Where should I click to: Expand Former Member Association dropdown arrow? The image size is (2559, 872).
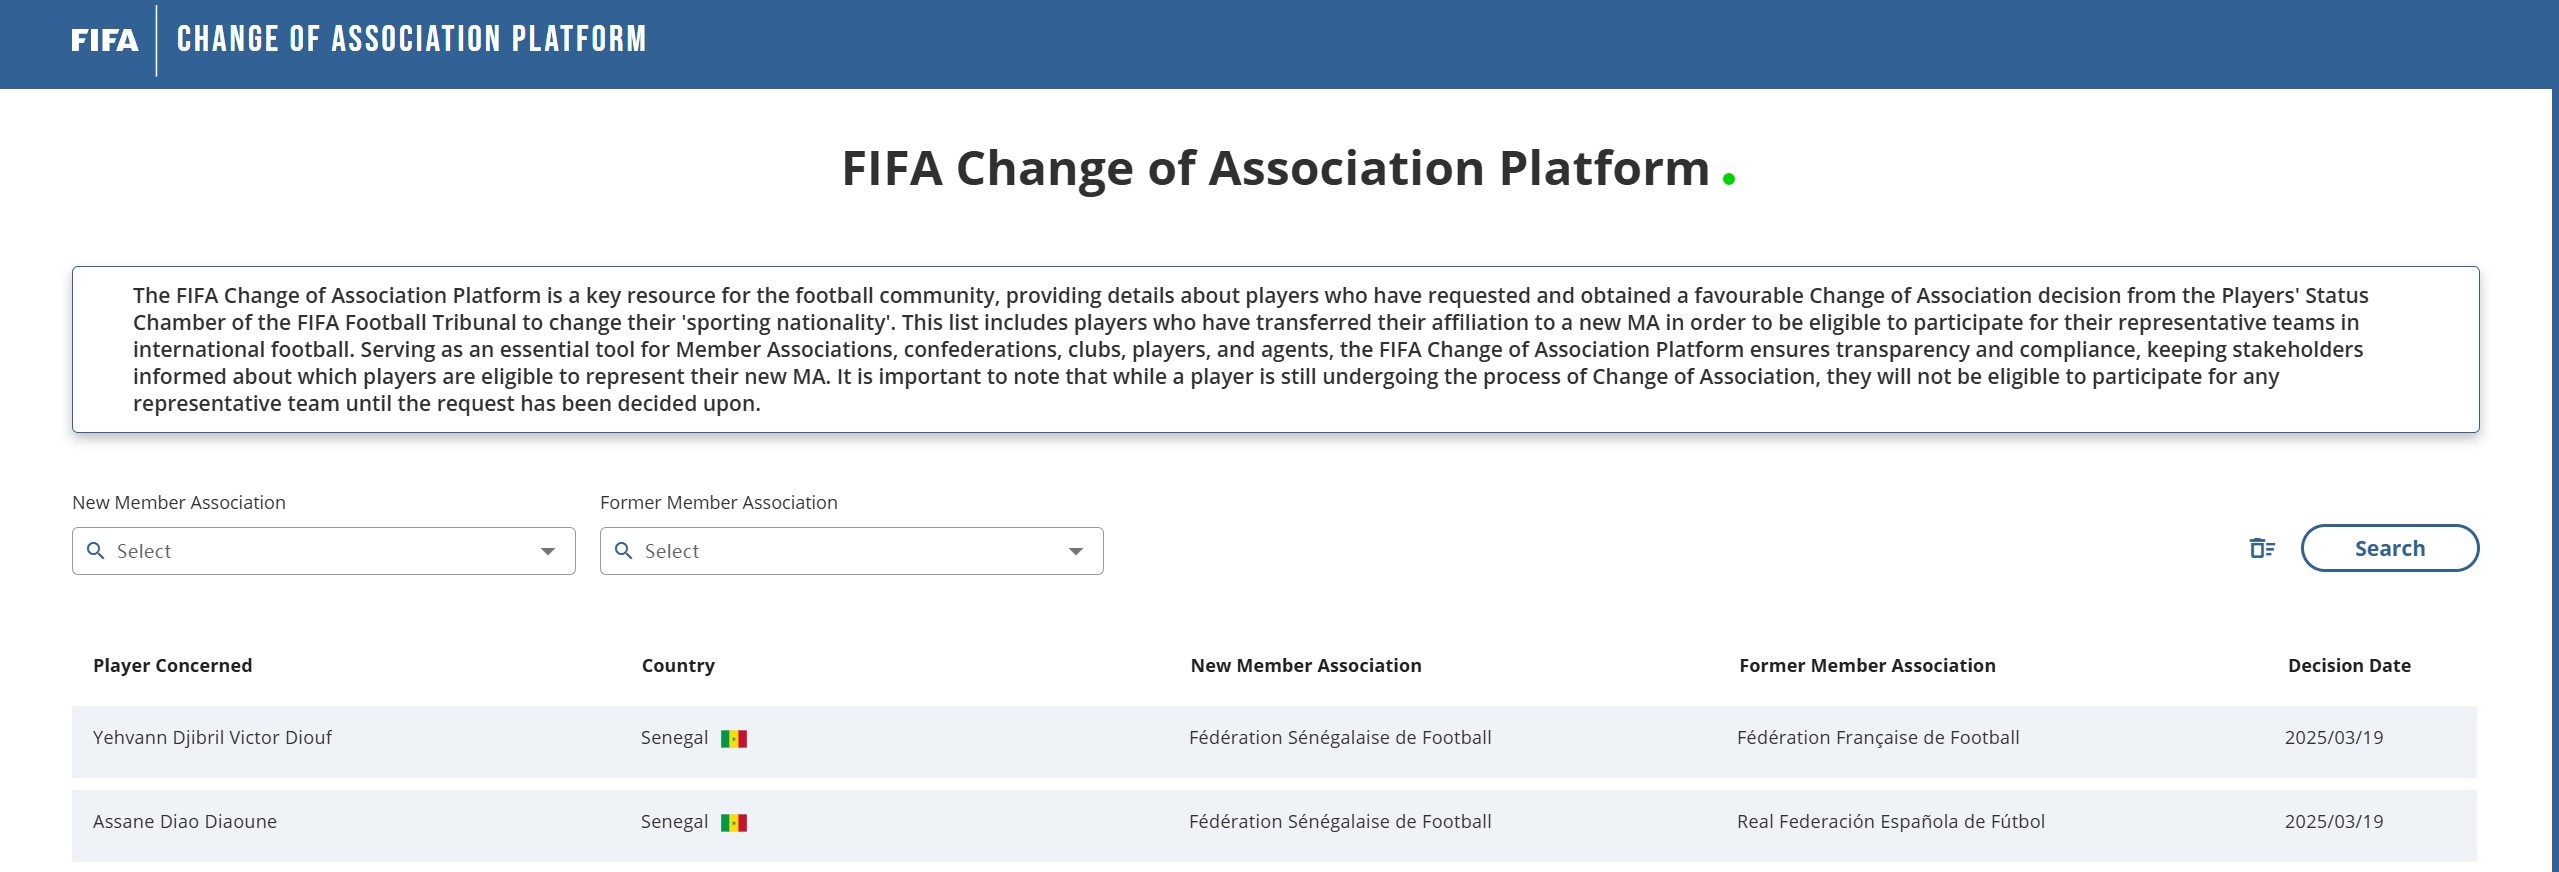(1076, 552)
